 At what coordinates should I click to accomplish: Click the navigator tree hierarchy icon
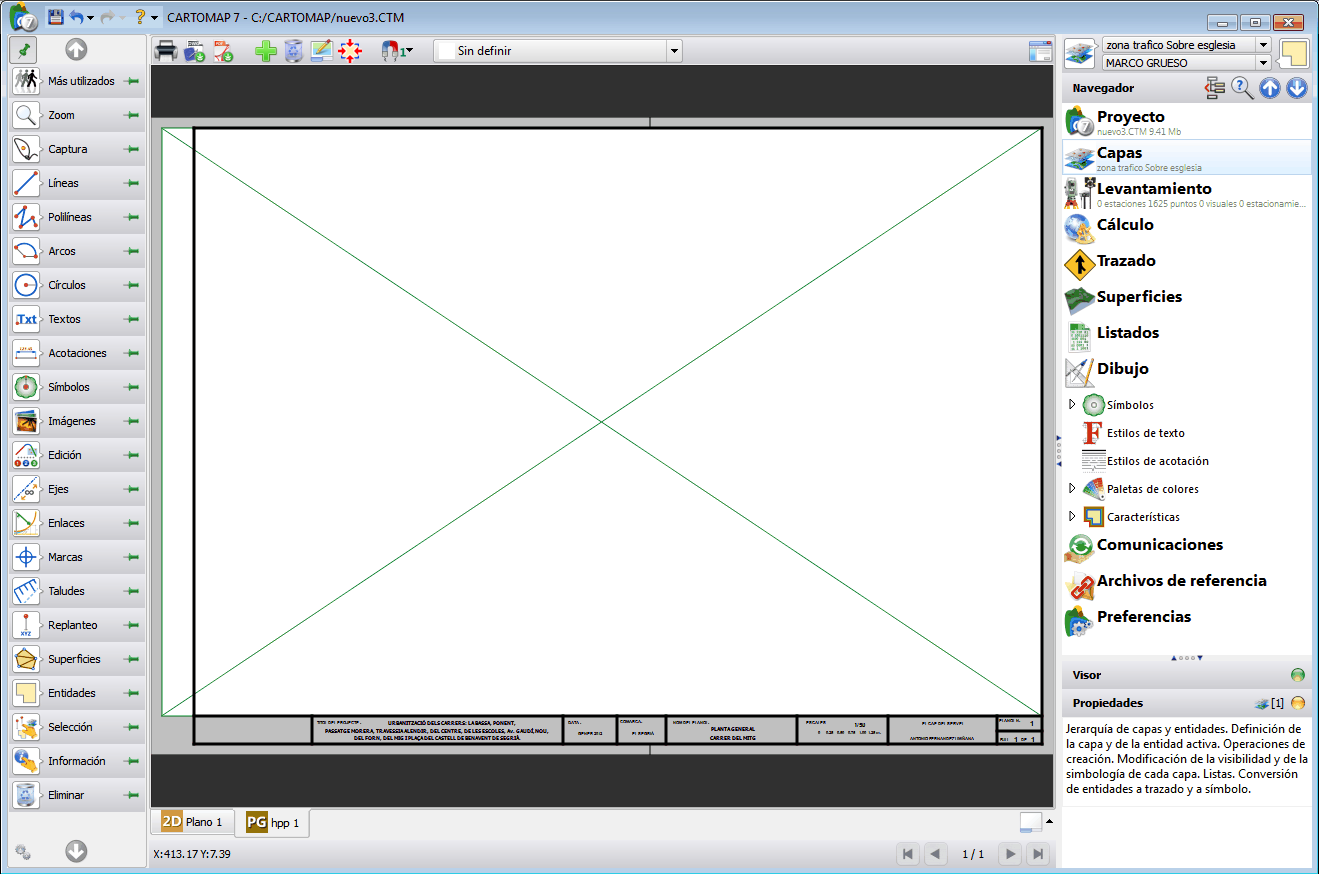(1215, 88)
